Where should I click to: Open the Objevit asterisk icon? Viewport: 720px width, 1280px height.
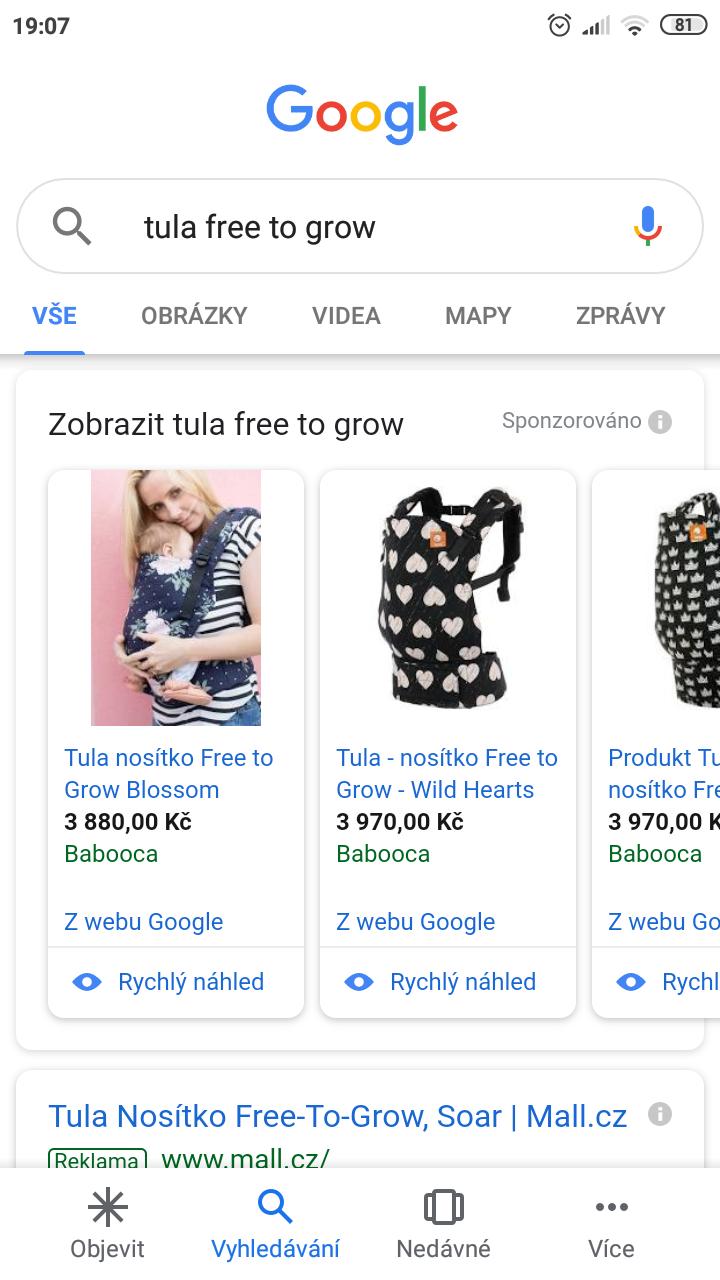point(107,1208)
